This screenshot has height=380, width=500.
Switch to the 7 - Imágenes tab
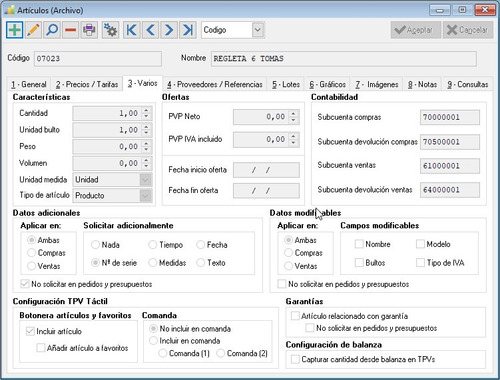[x=377, y=85]
